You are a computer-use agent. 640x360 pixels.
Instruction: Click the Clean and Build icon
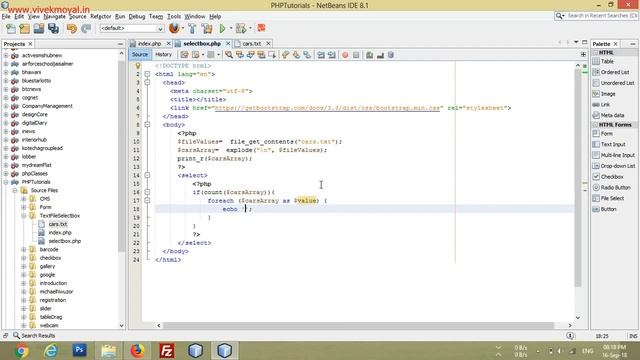[x=207, y=28]
